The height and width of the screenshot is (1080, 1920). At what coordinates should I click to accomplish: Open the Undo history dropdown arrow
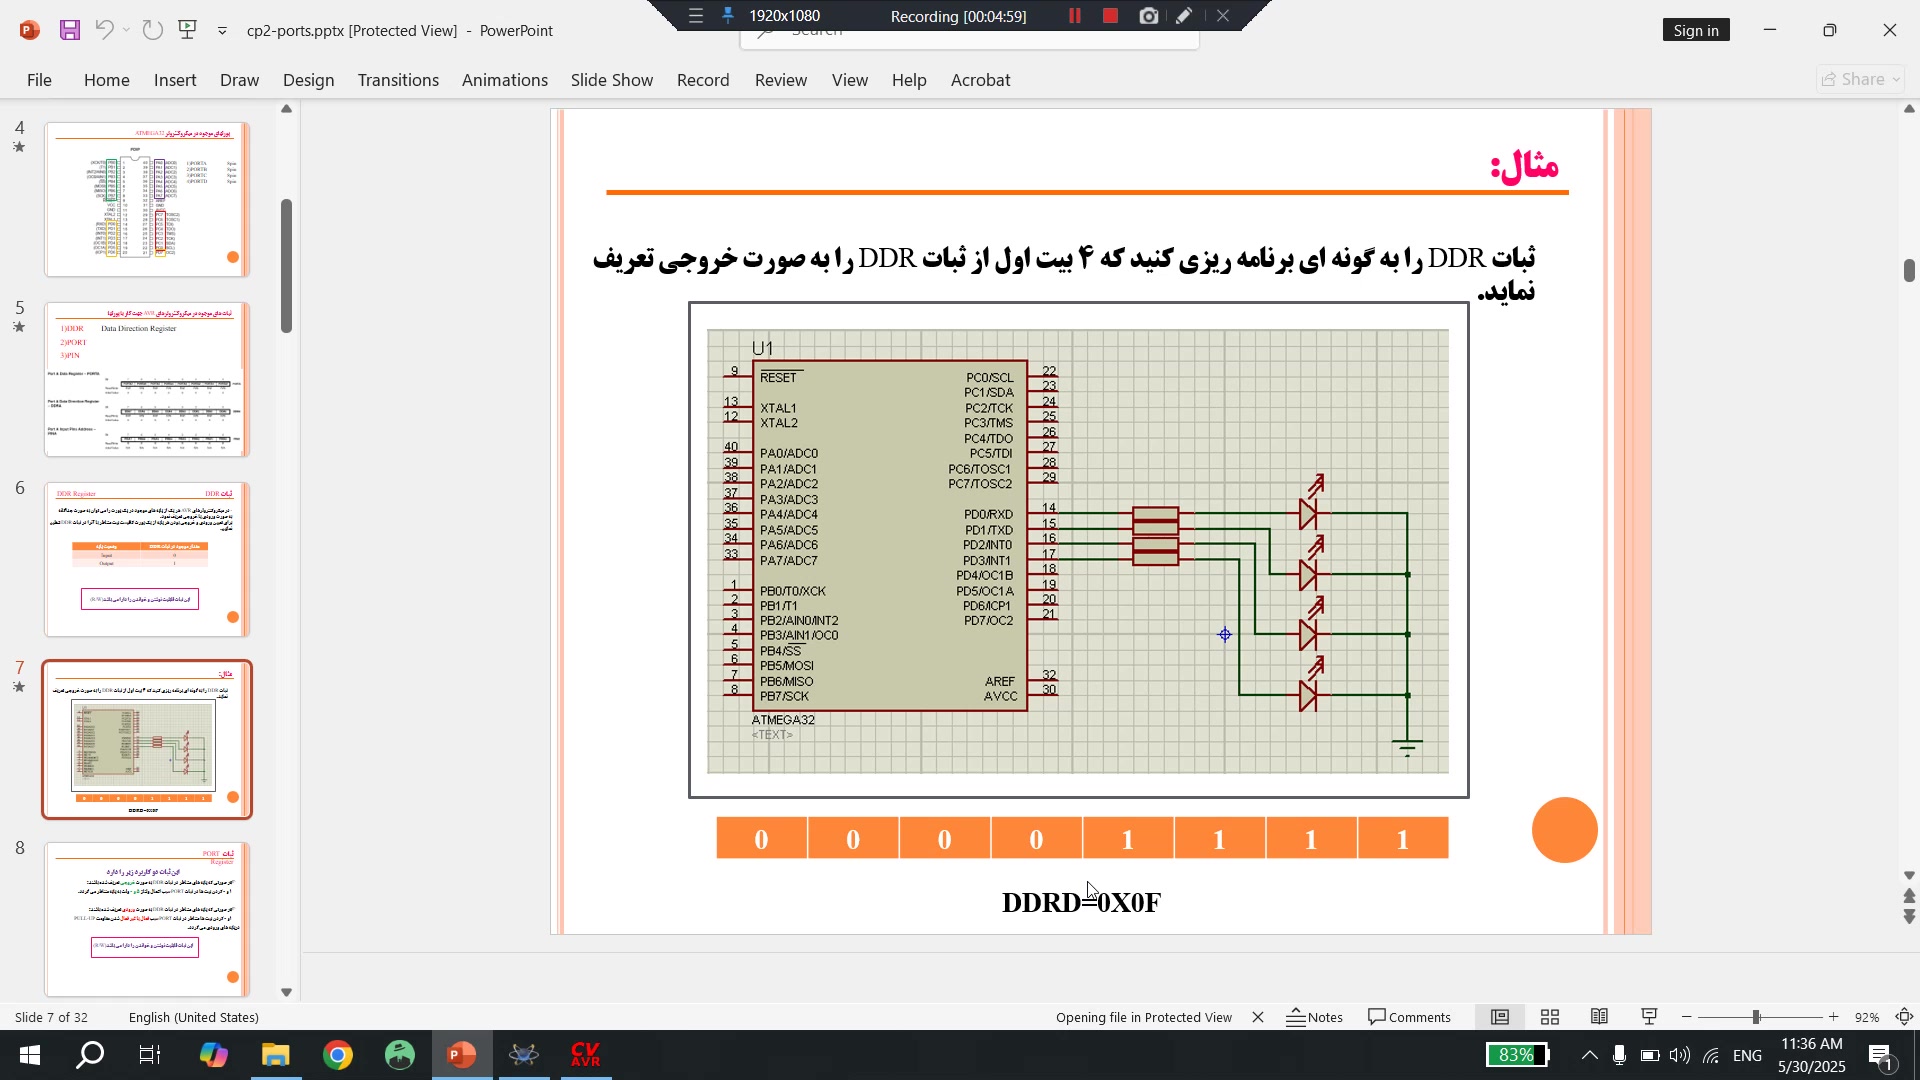point(126,30)
